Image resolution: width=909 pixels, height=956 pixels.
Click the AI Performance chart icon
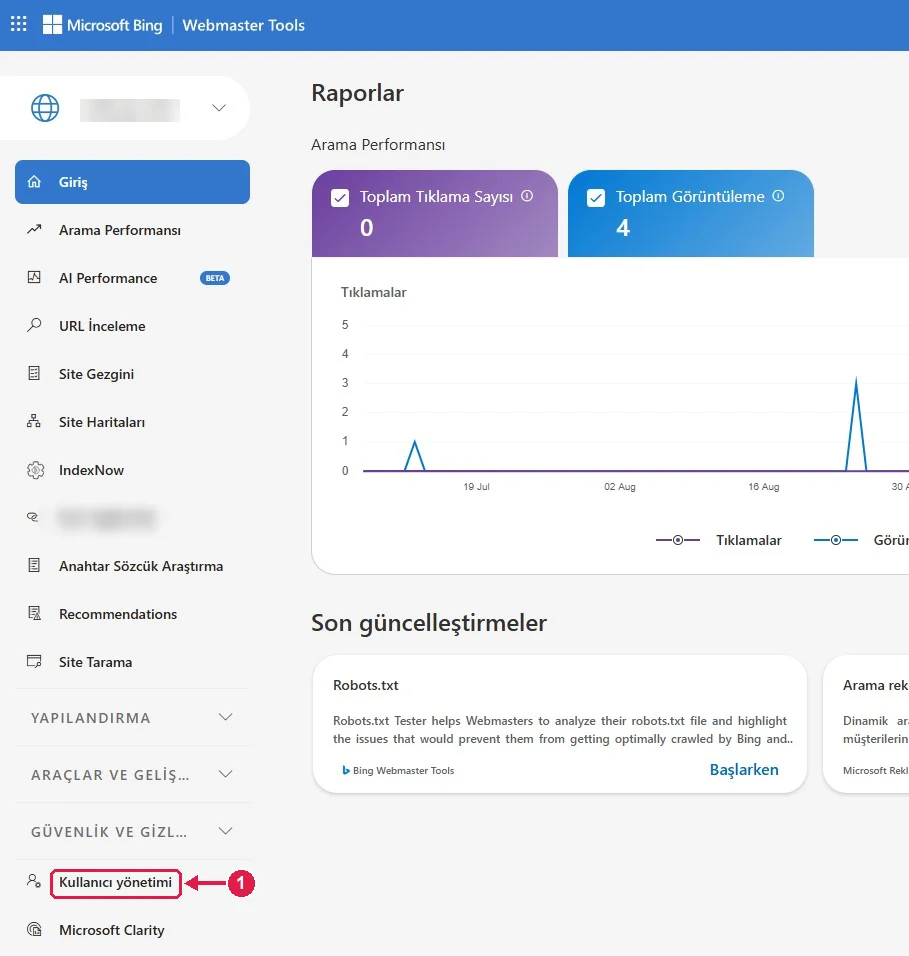click(34, 277)
